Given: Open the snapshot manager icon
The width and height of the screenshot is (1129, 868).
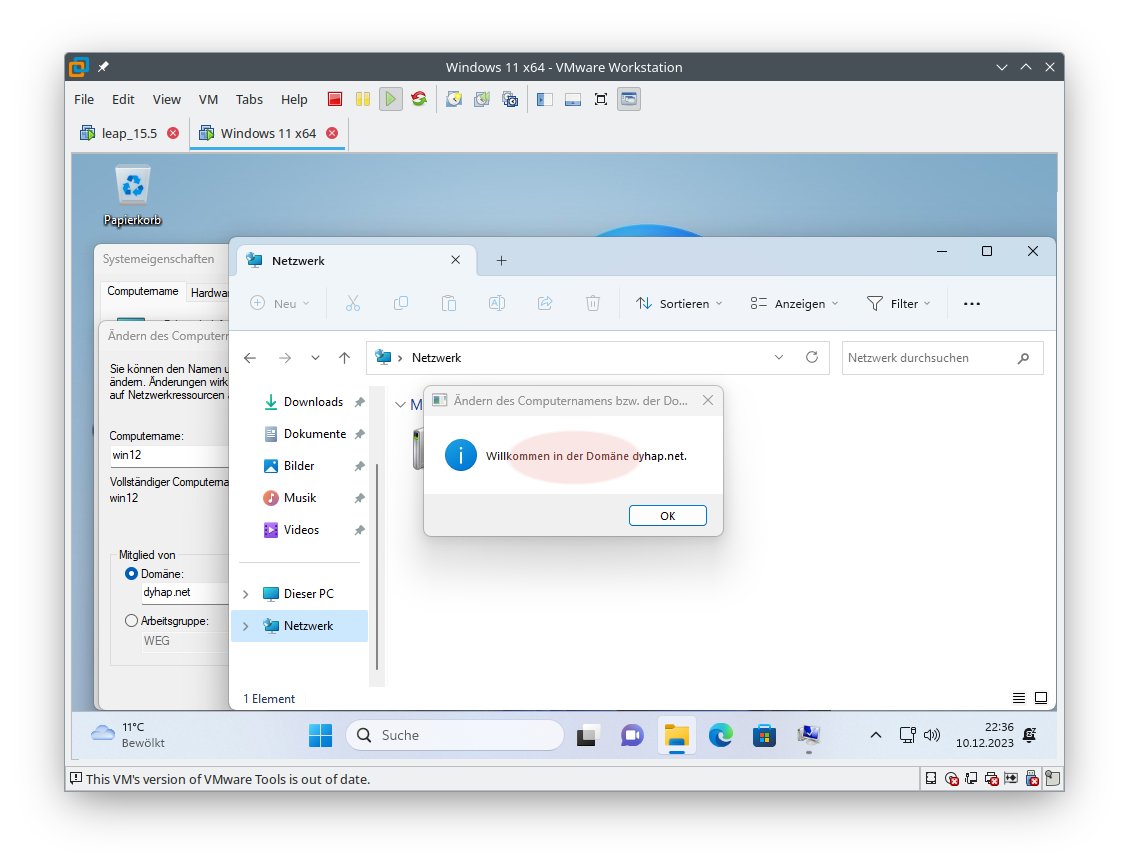Looking at the screenshot, I should tap(510, 99).
